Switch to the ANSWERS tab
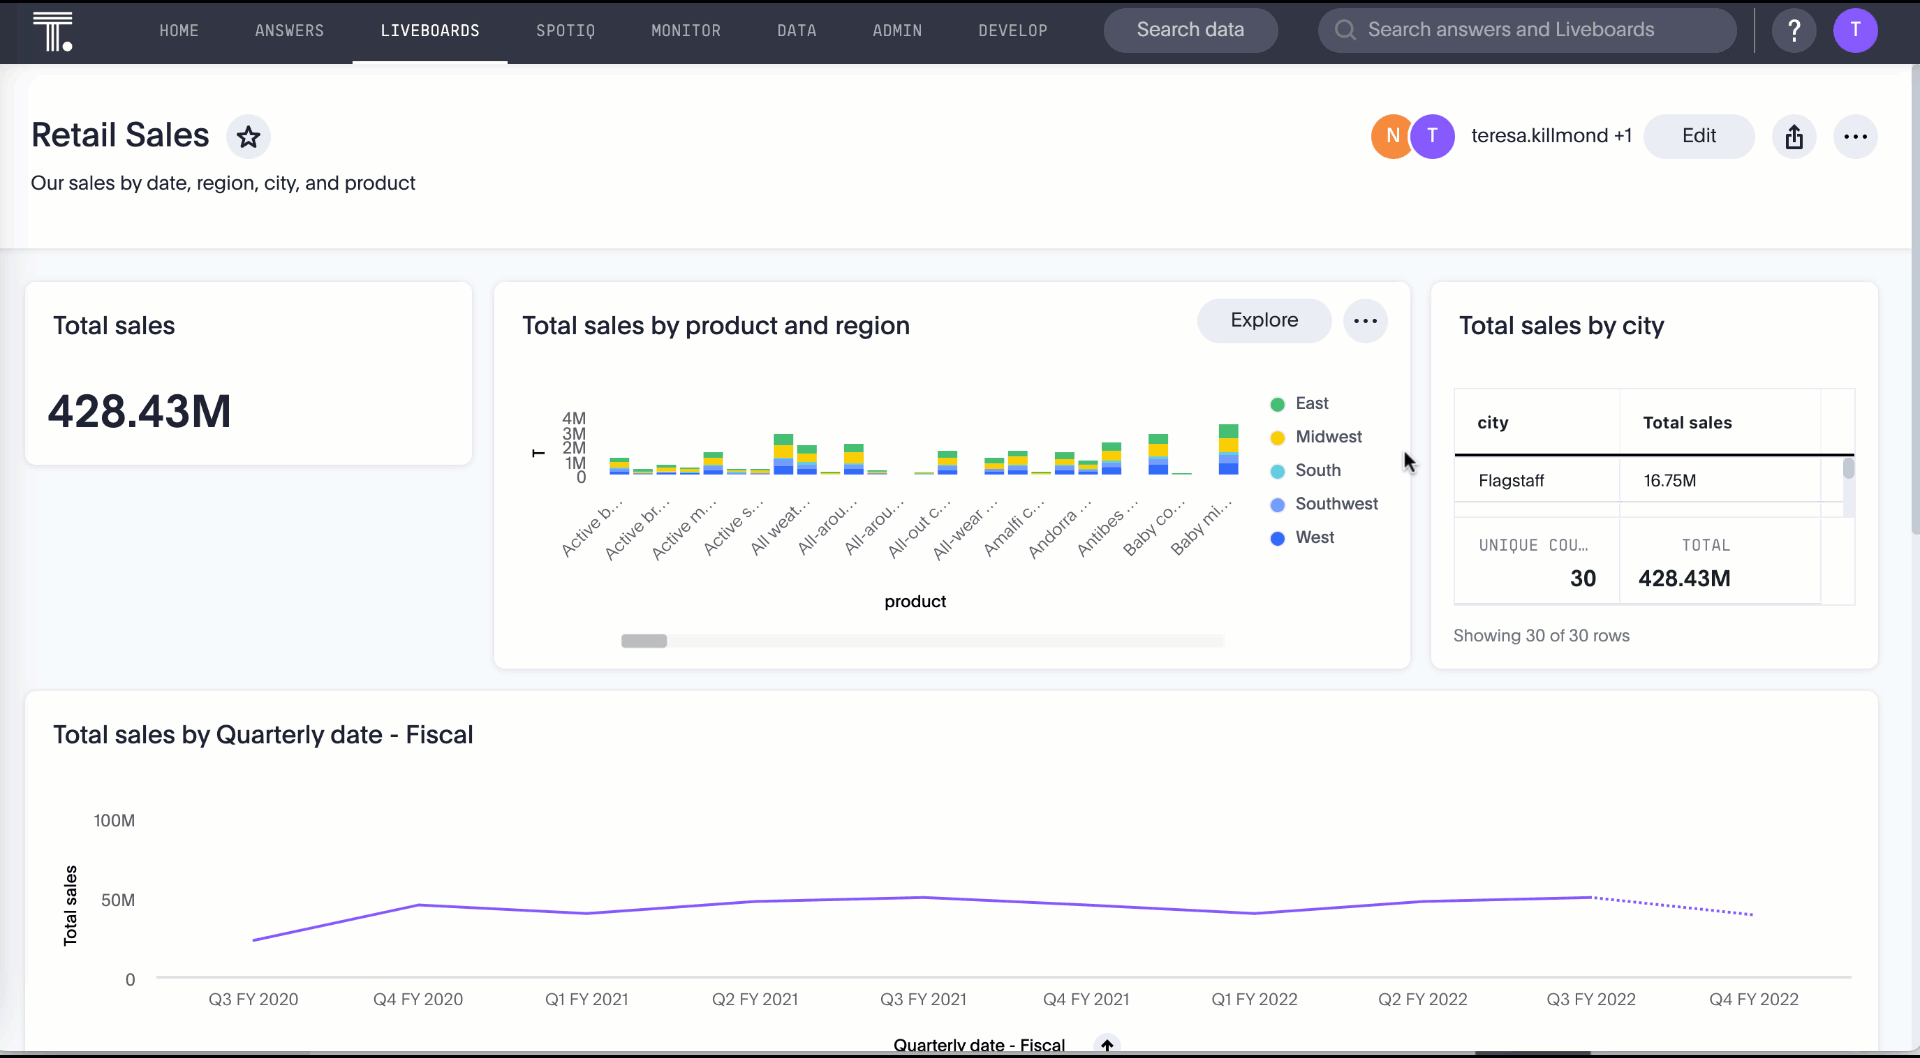This screenshot has width=1920, height=1058. 289,30
